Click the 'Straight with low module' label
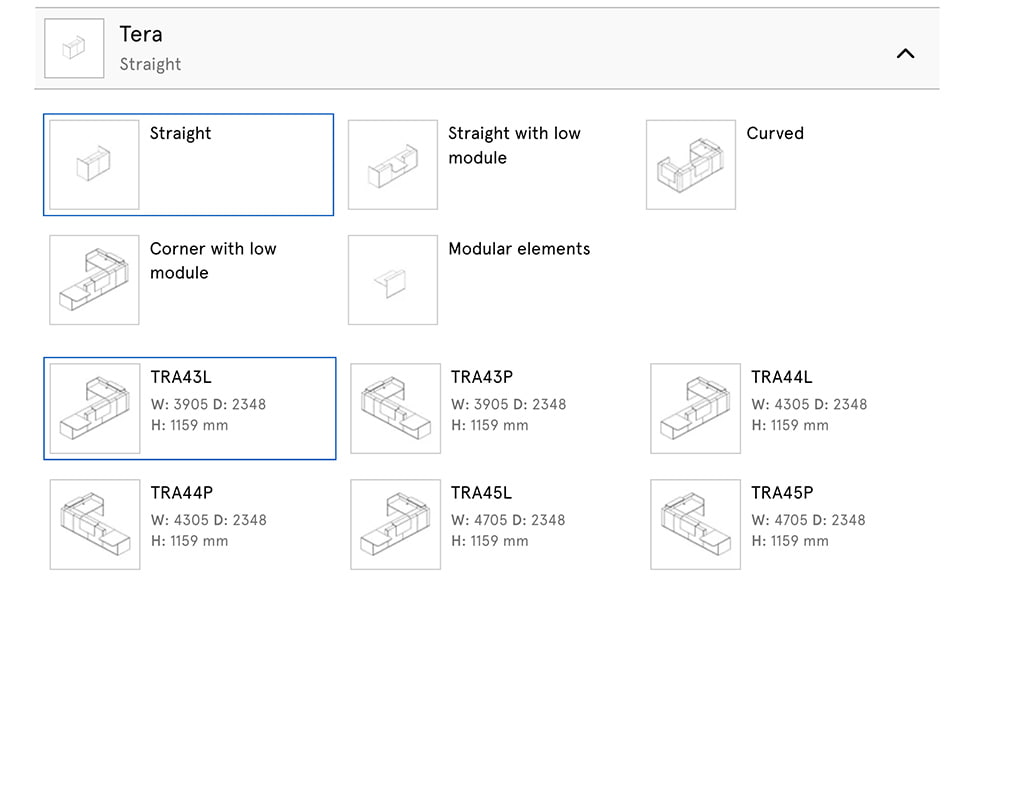The height and width of the screenshot is (800, 1024). point(514,145)
